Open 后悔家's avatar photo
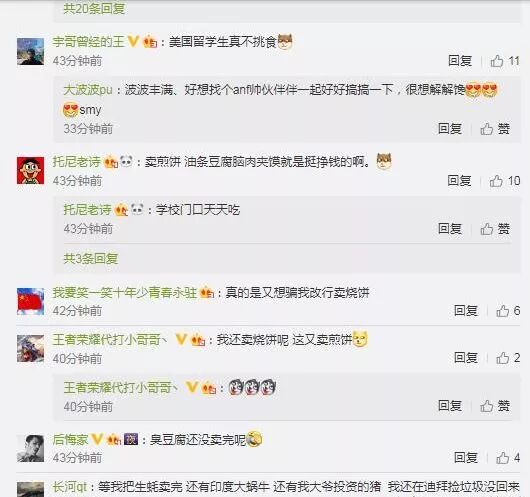 30,448
